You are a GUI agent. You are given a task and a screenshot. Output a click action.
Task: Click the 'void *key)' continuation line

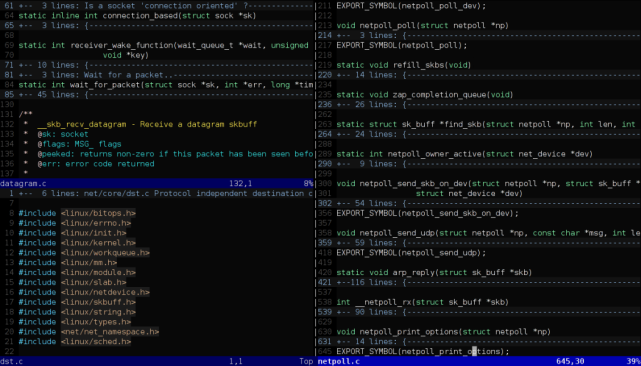pyautogui.click(x=126, y=55)
